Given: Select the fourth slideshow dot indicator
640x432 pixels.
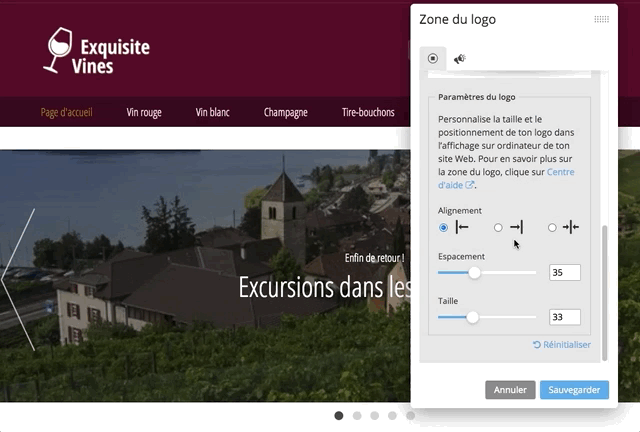Looking at the screenshot, I should (x=392, y=416).
